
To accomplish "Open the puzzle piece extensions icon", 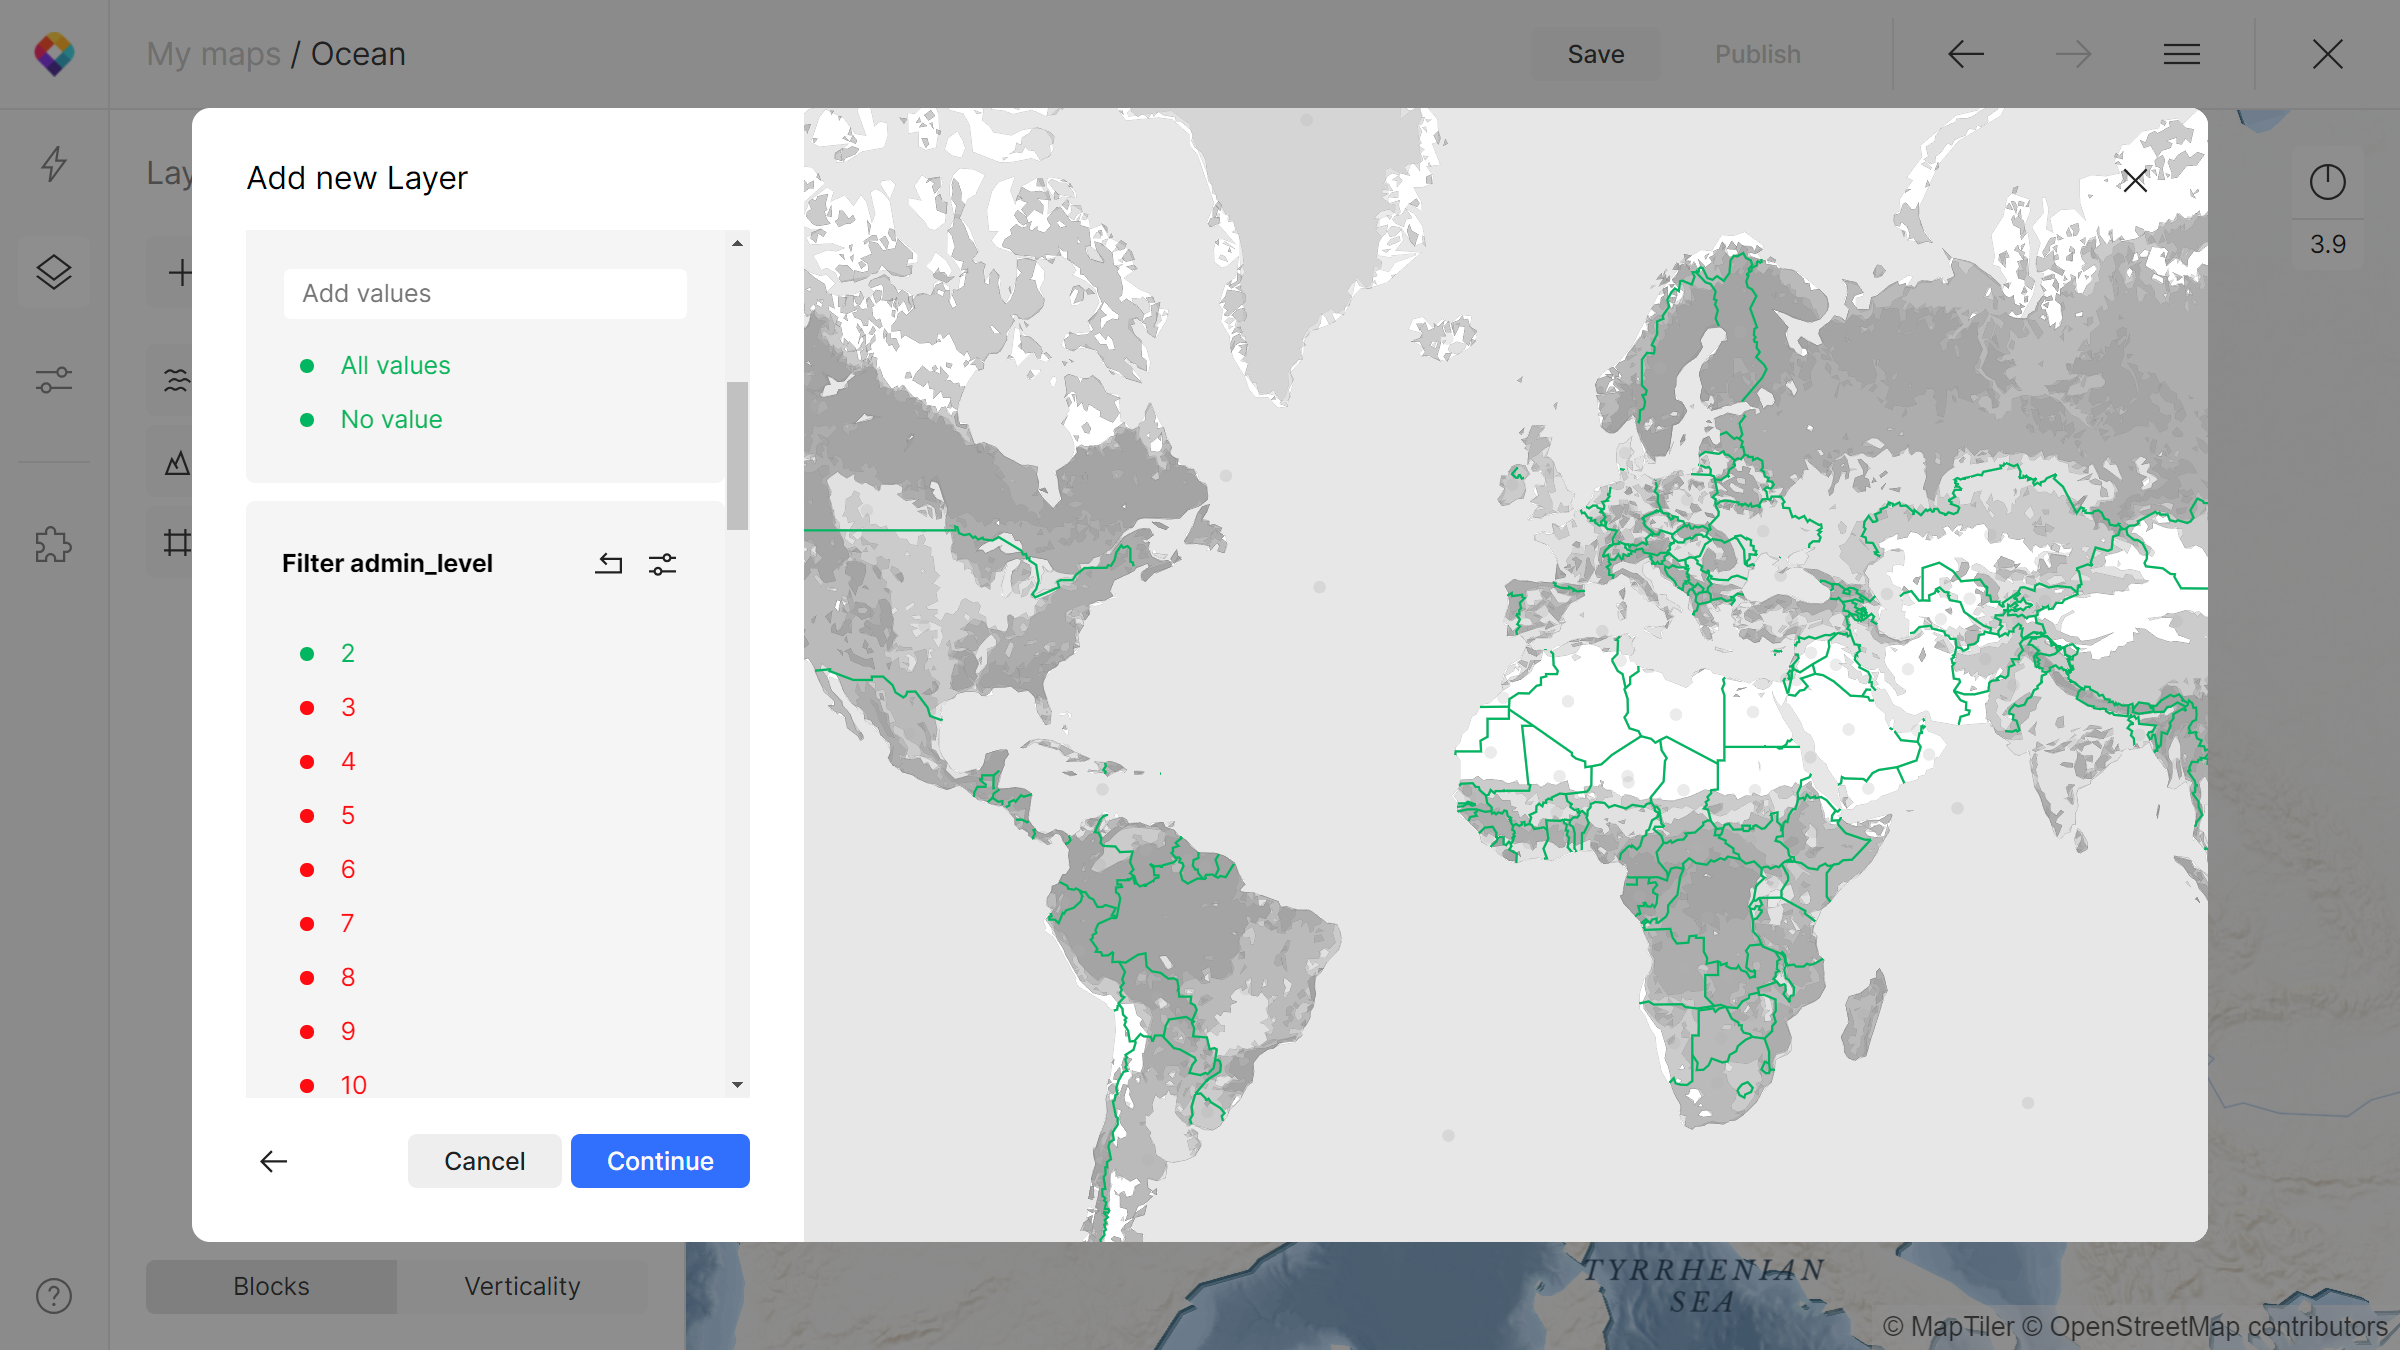I will [x=54, y=545].
